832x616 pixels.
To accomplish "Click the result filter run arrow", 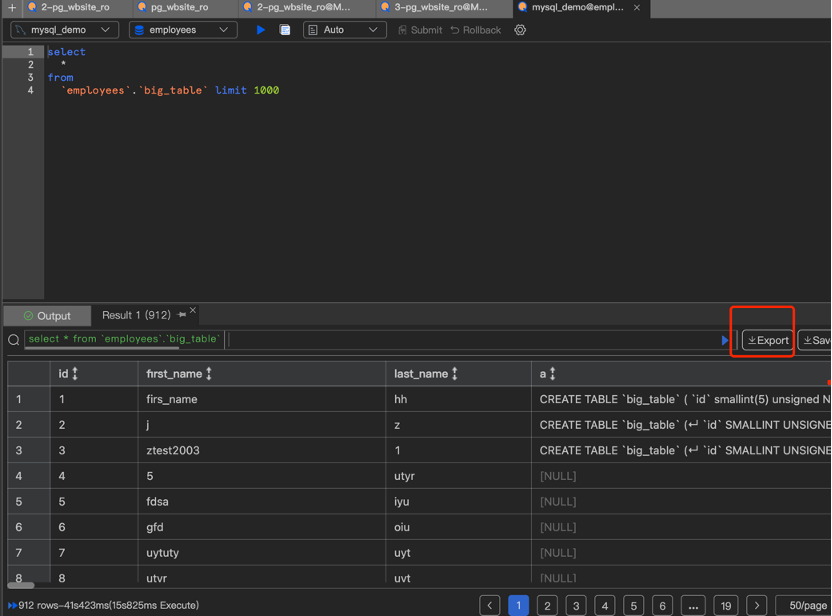I will [x=725, y=340].
